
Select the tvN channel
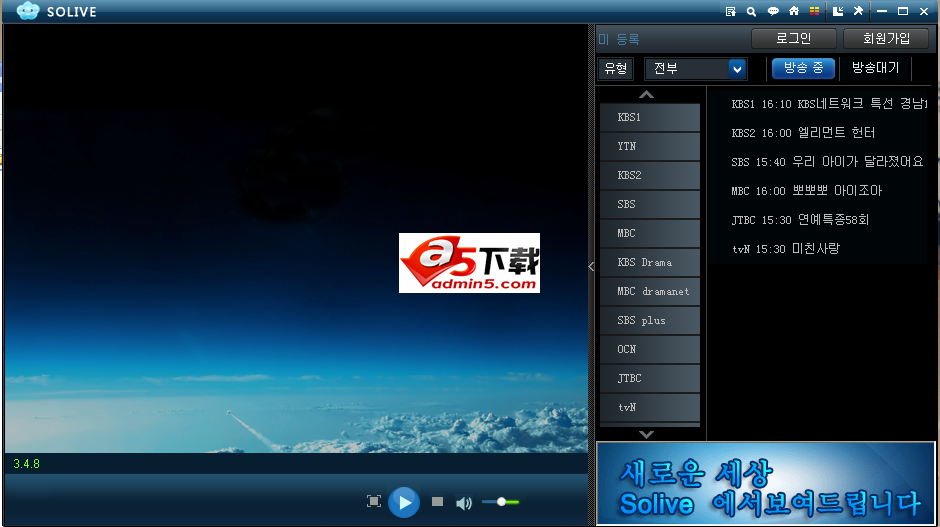coord(650,407)
